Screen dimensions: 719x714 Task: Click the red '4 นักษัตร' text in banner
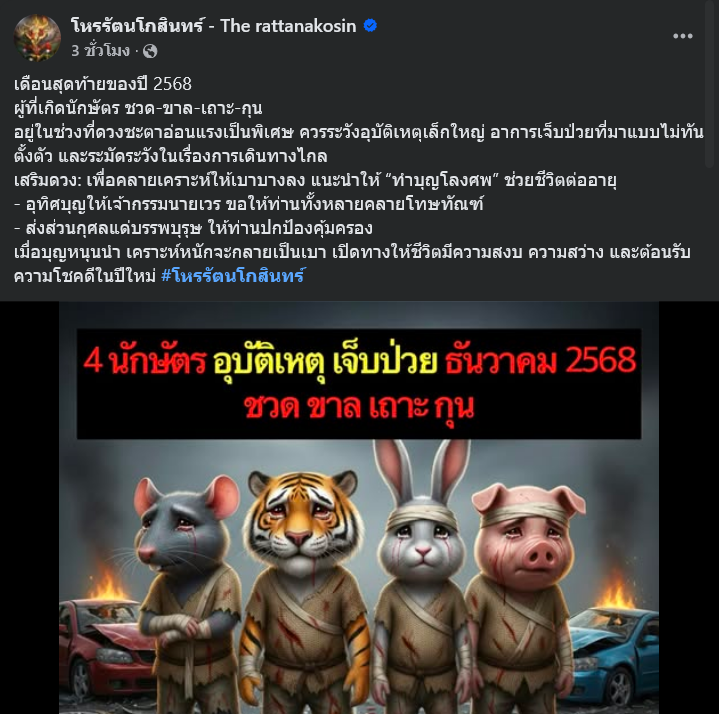tap(145, 361)
